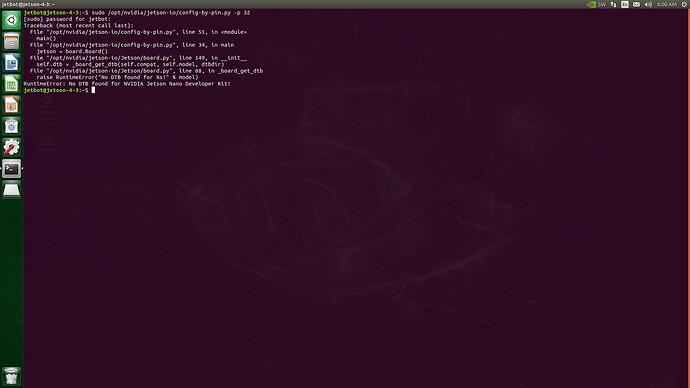Launch LibreOffice Calc from the dock

click(11, 84)
